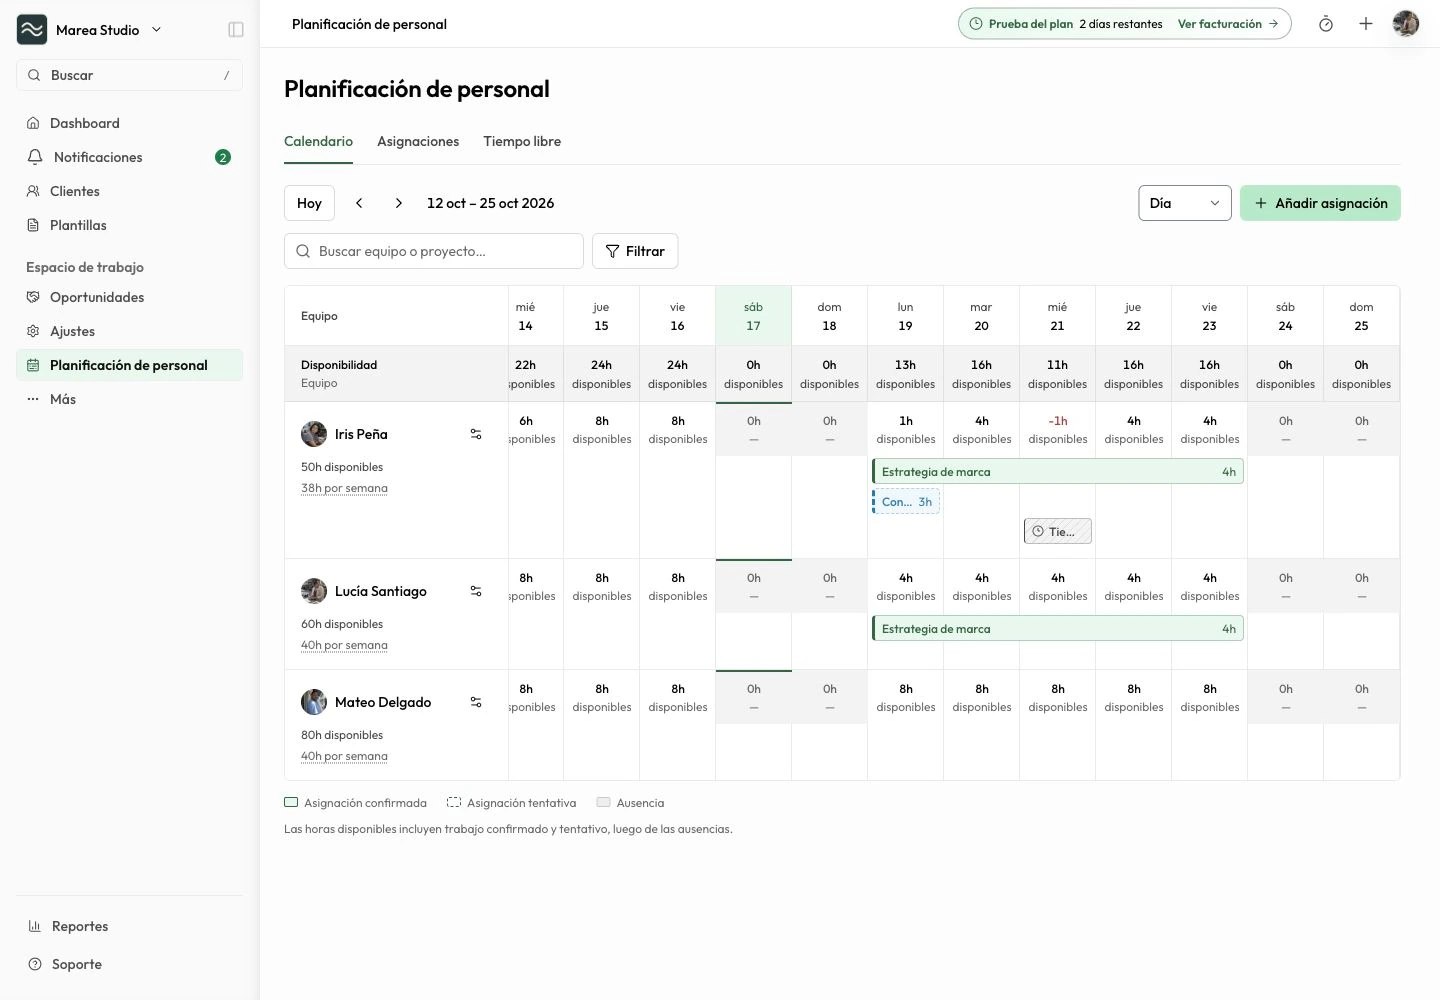This screenshot has height=1000, width=1440.
Task: Open settings icon for Mateo Delgado
Action: coord(476,702)
